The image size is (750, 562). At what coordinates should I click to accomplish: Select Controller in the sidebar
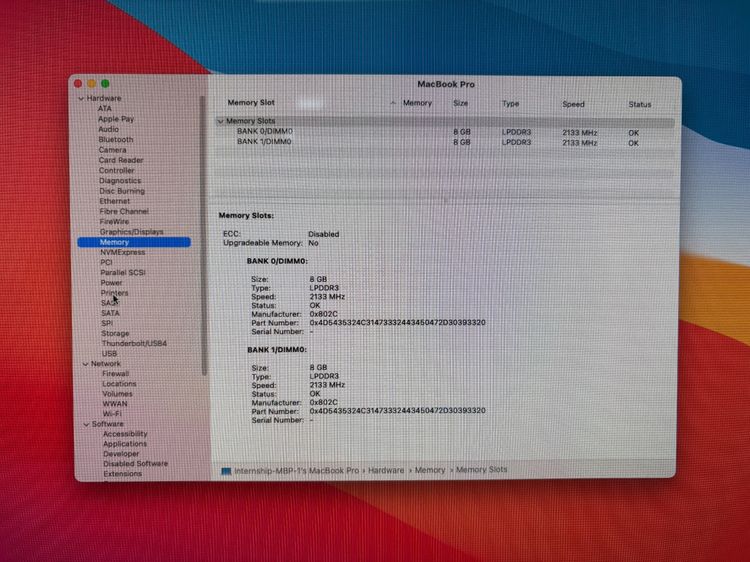coord(117,170)
